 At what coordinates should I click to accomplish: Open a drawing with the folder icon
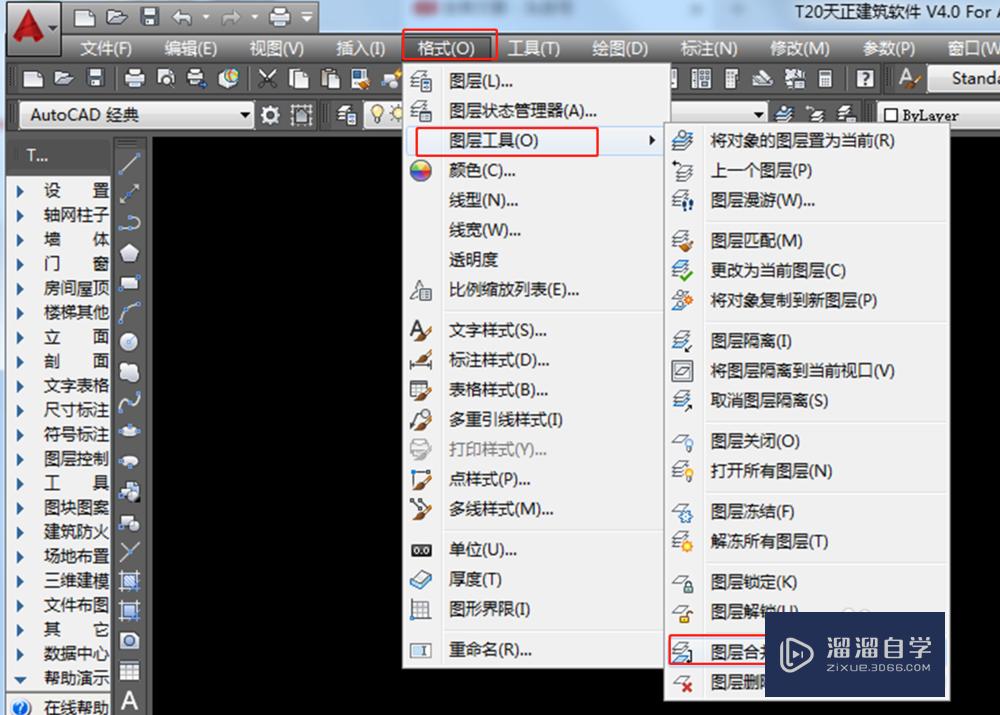click(62, 78)
